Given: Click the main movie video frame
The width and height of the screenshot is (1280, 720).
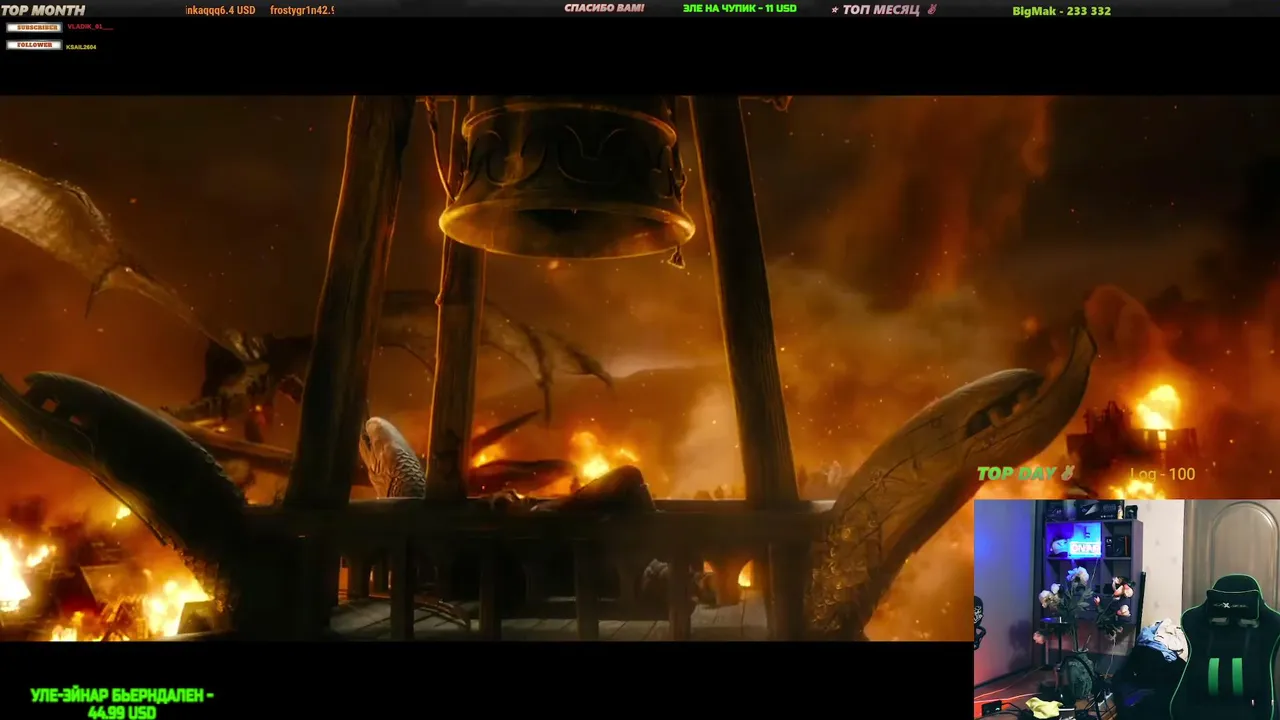Looking at the screenshot, I should (x=640, y=368).
